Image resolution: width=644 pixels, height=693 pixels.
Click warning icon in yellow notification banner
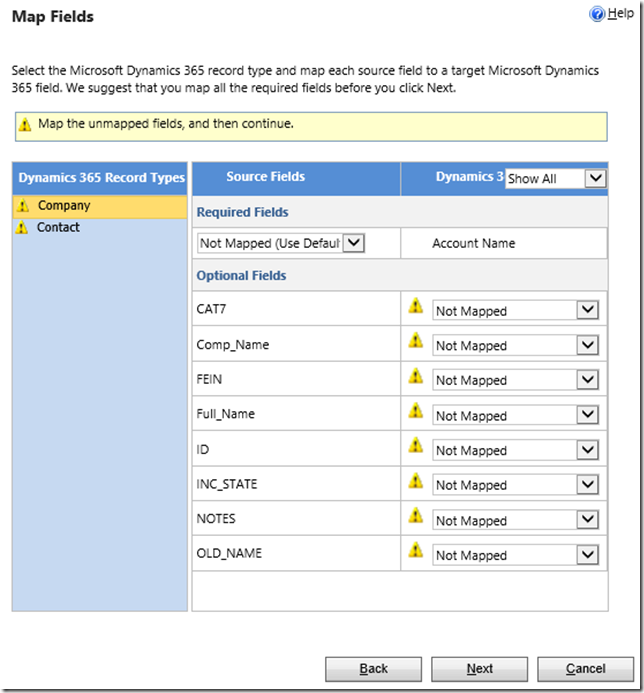pyautogui.click(x=25, y=125)
